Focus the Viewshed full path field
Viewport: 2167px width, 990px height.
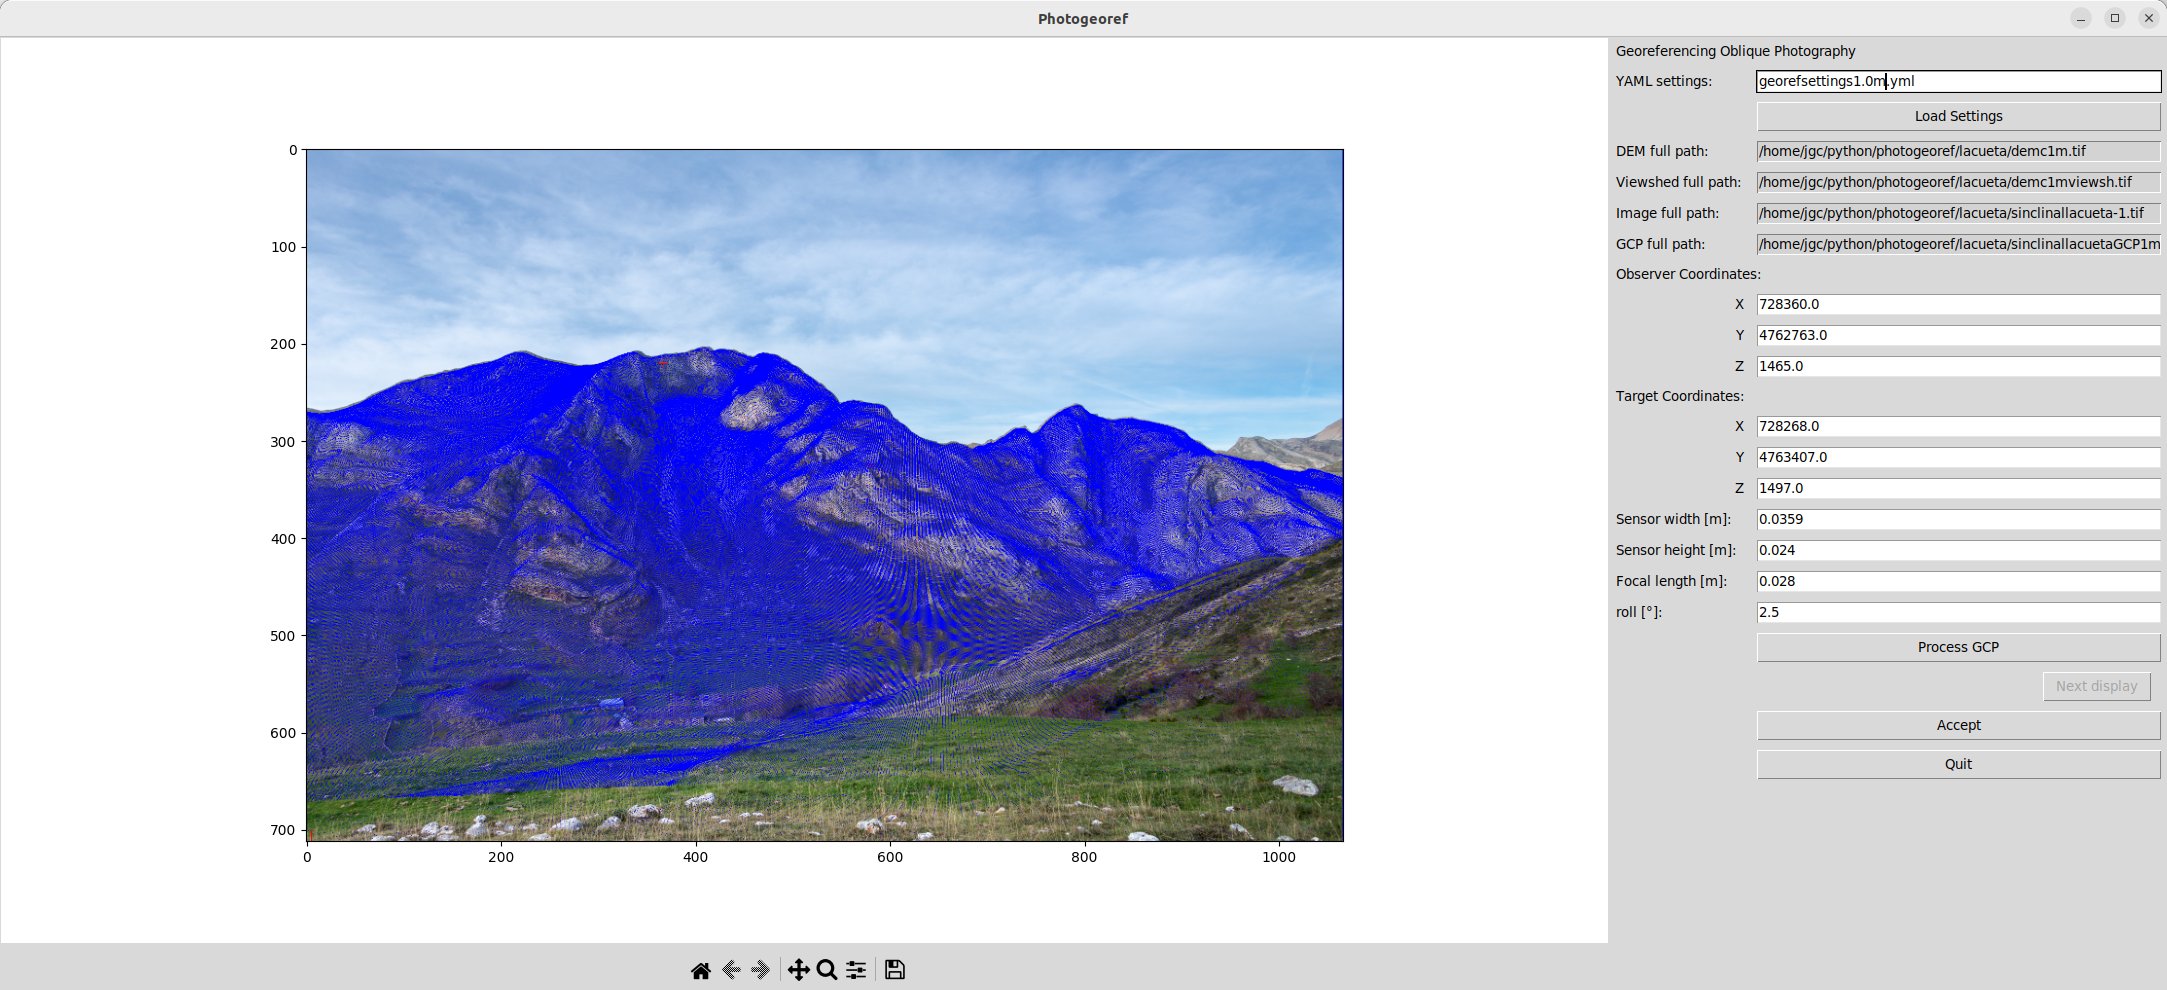(x=1958, y=182)
